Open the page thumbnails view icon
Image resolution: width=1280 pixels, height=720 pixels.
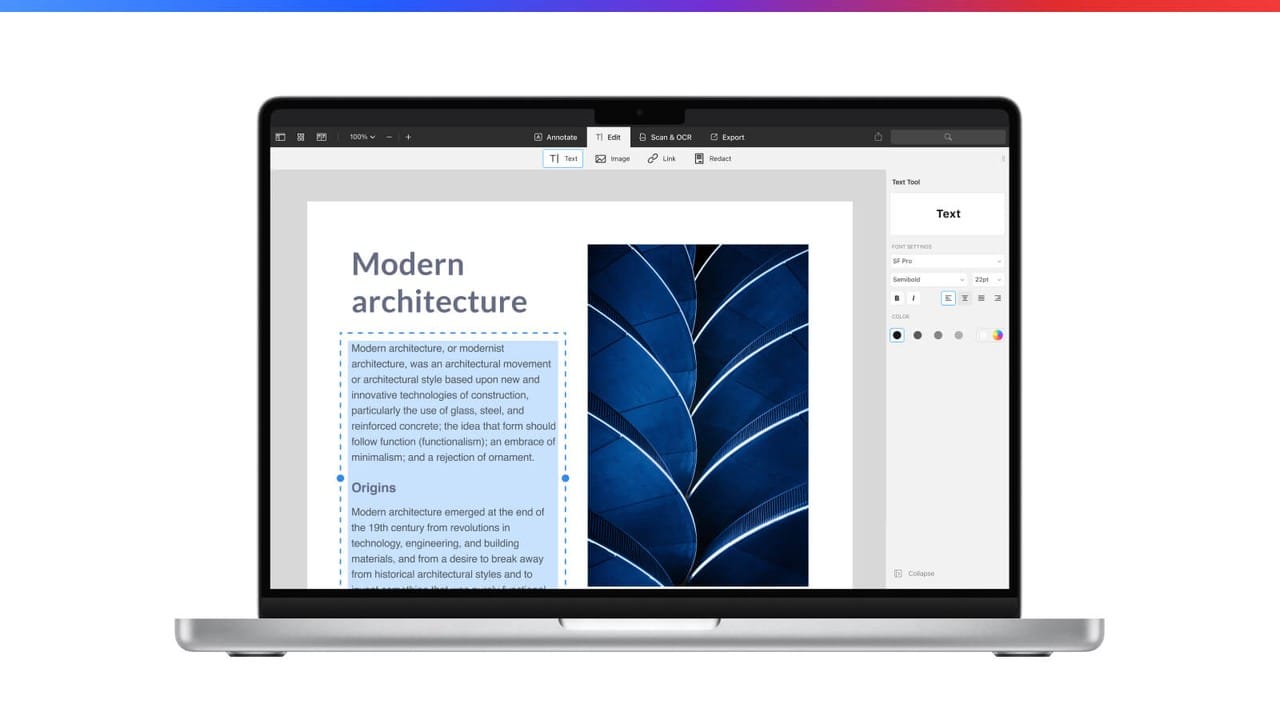(301, 136)
